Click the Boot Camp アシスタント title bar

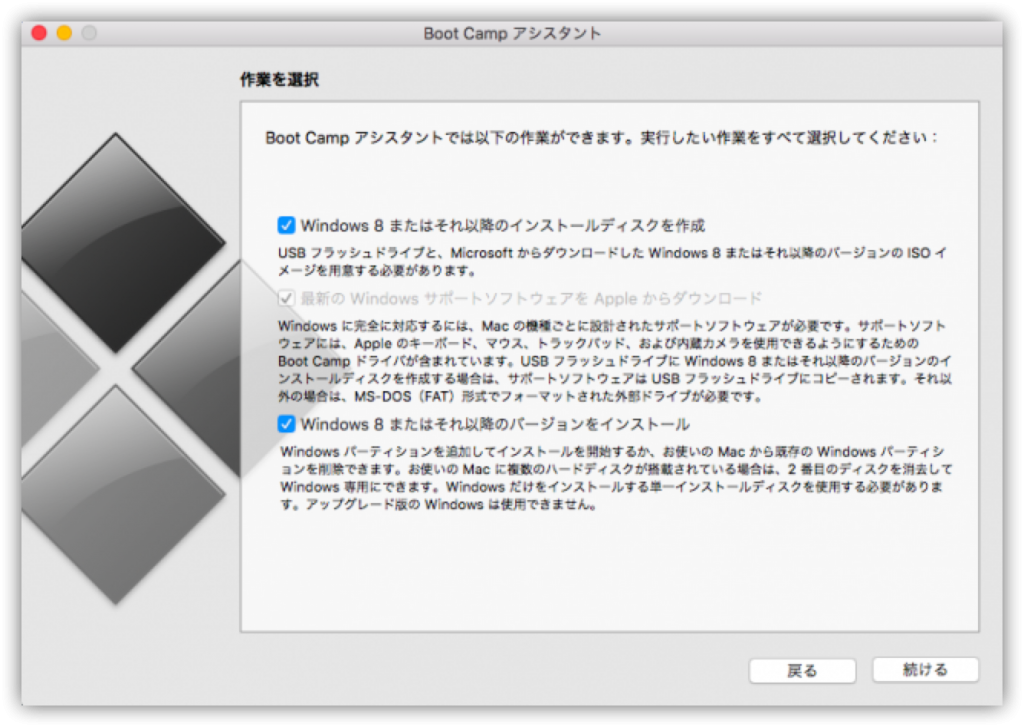tap(512, 32)
